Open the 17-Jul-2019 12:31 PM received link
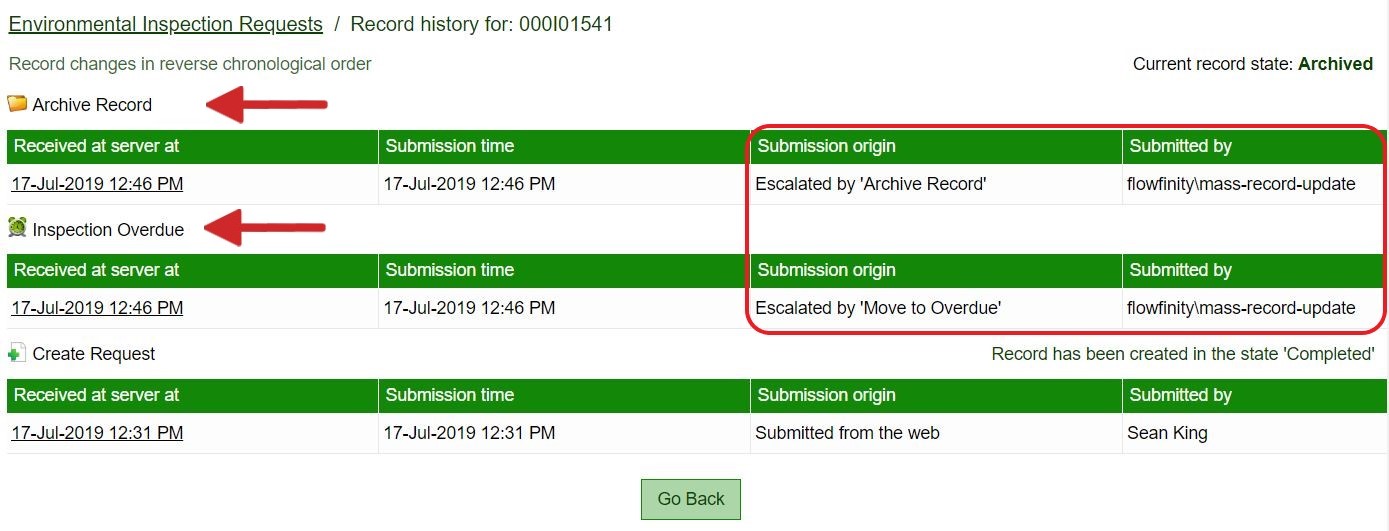1389x531 pixels. (x=97, y=433)
